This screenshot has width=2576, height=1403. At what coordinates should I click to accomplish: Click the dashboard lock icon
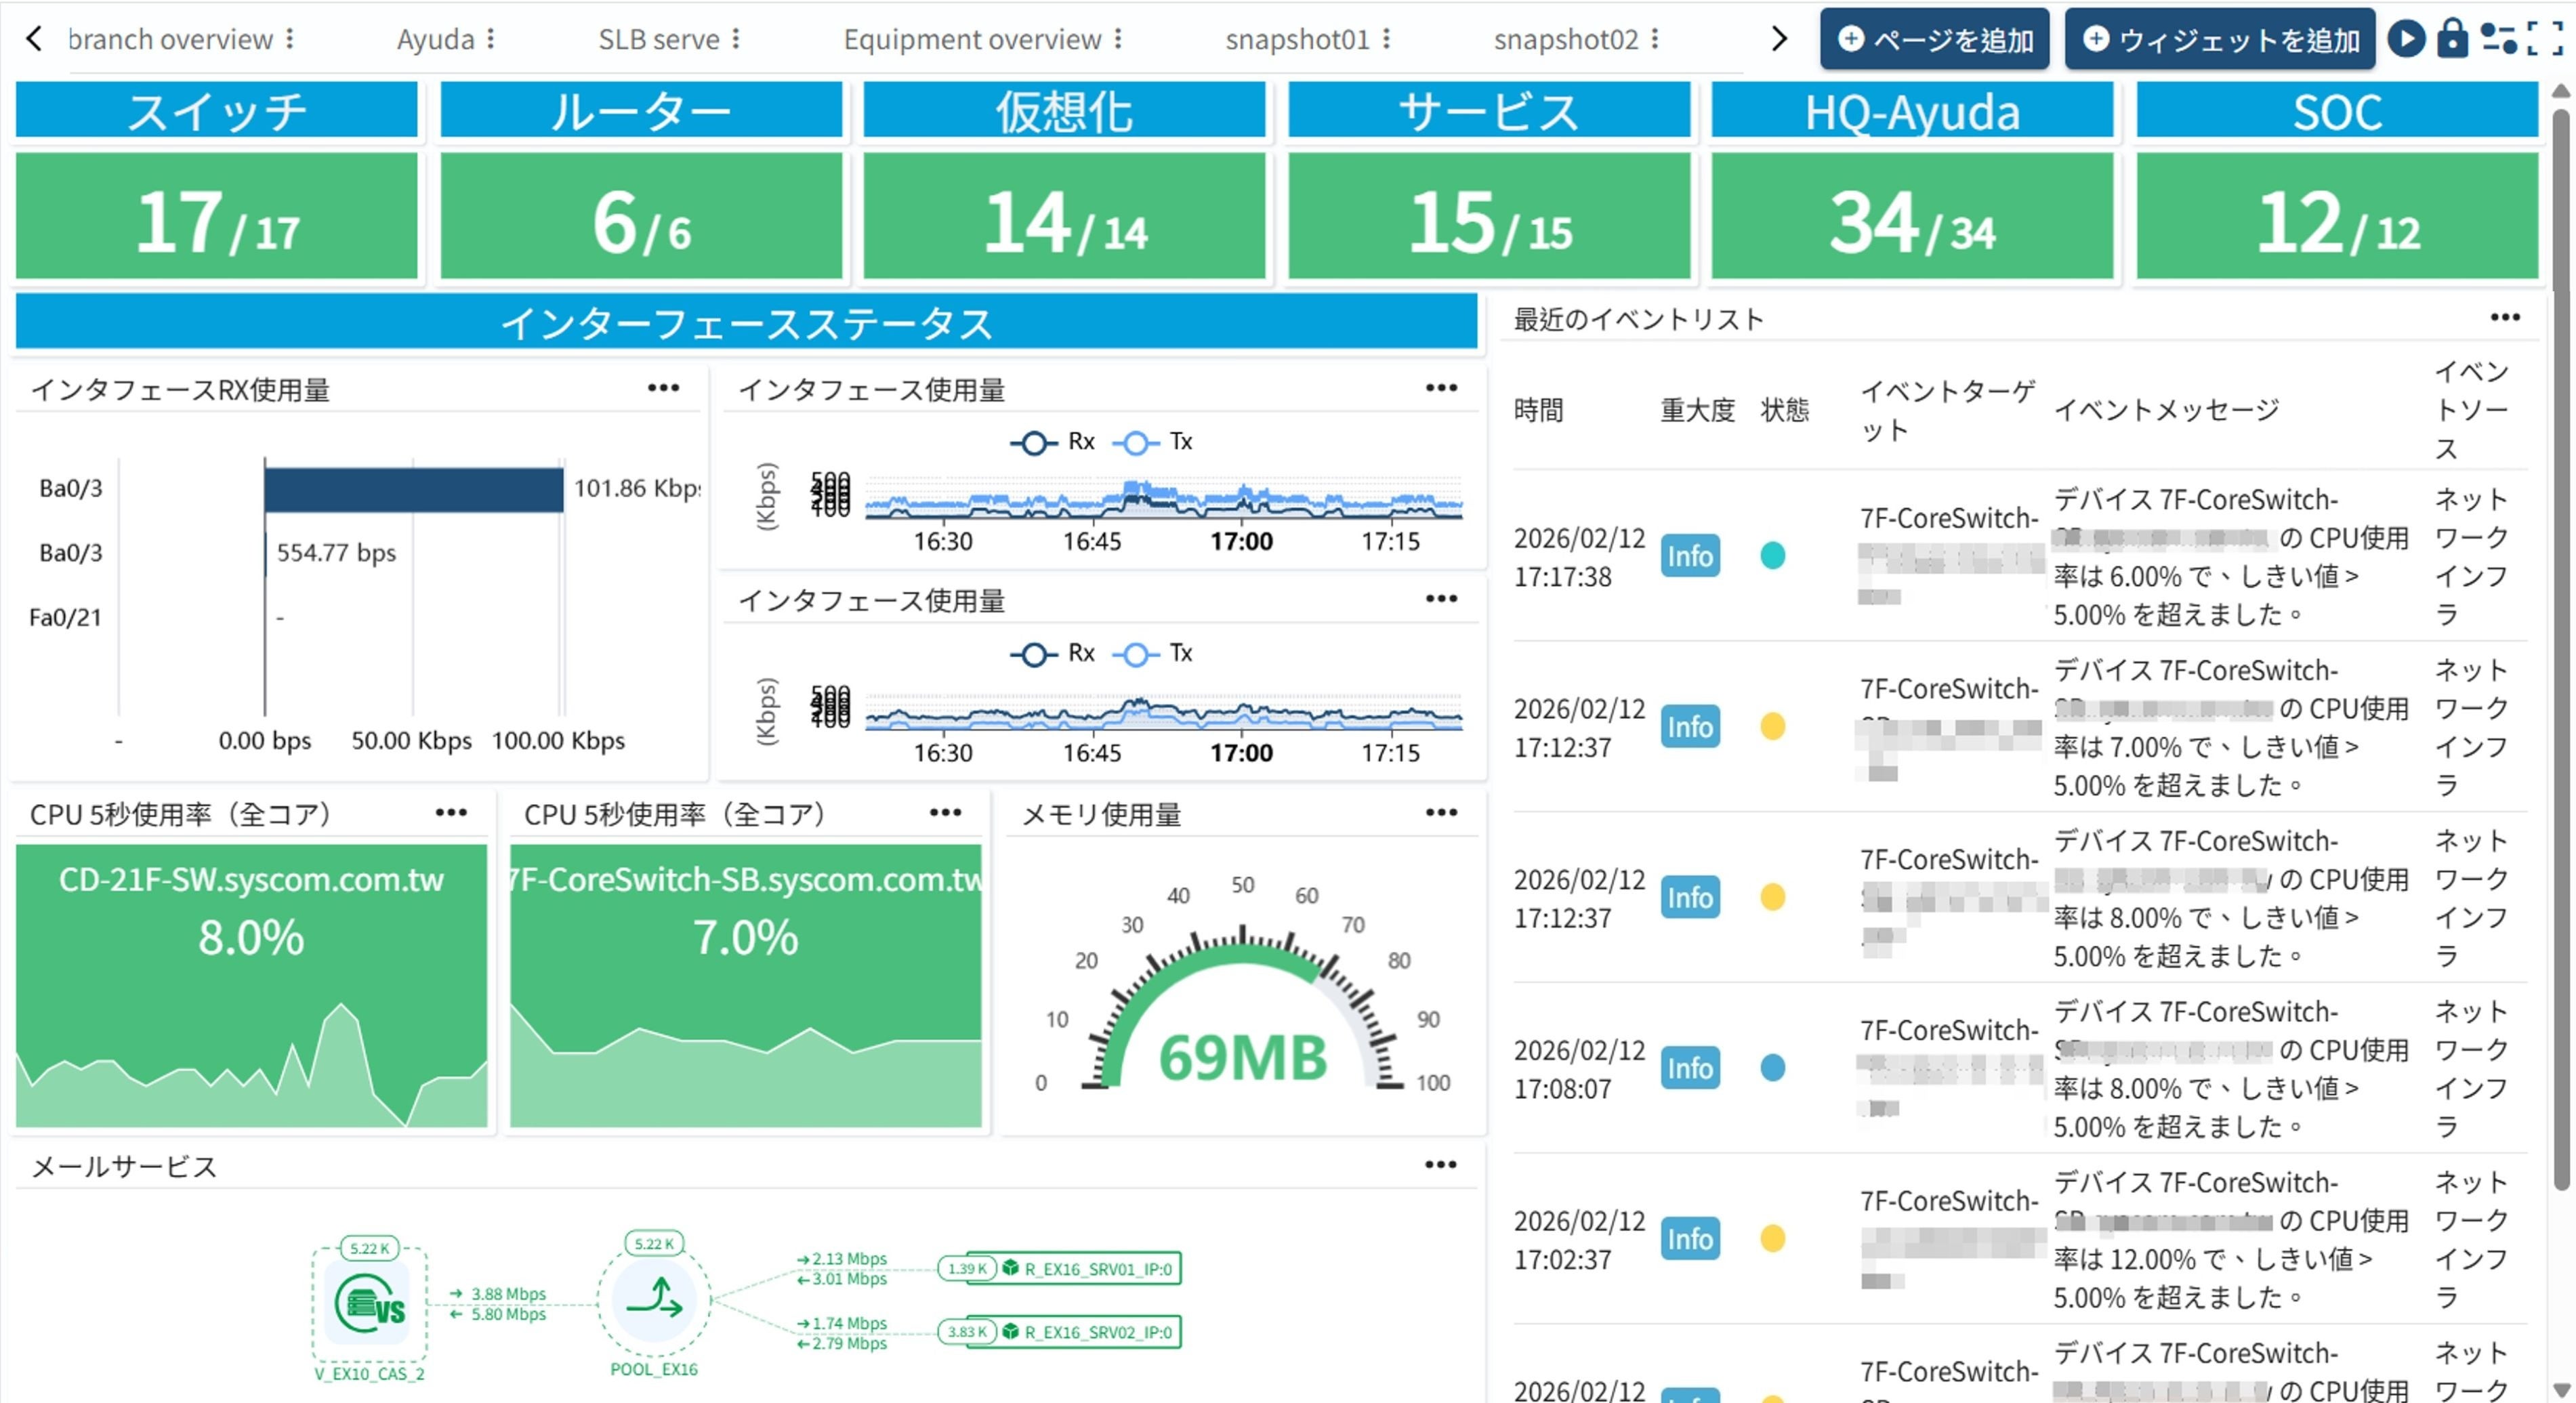pyautogui.click(x=2452, y=39)
